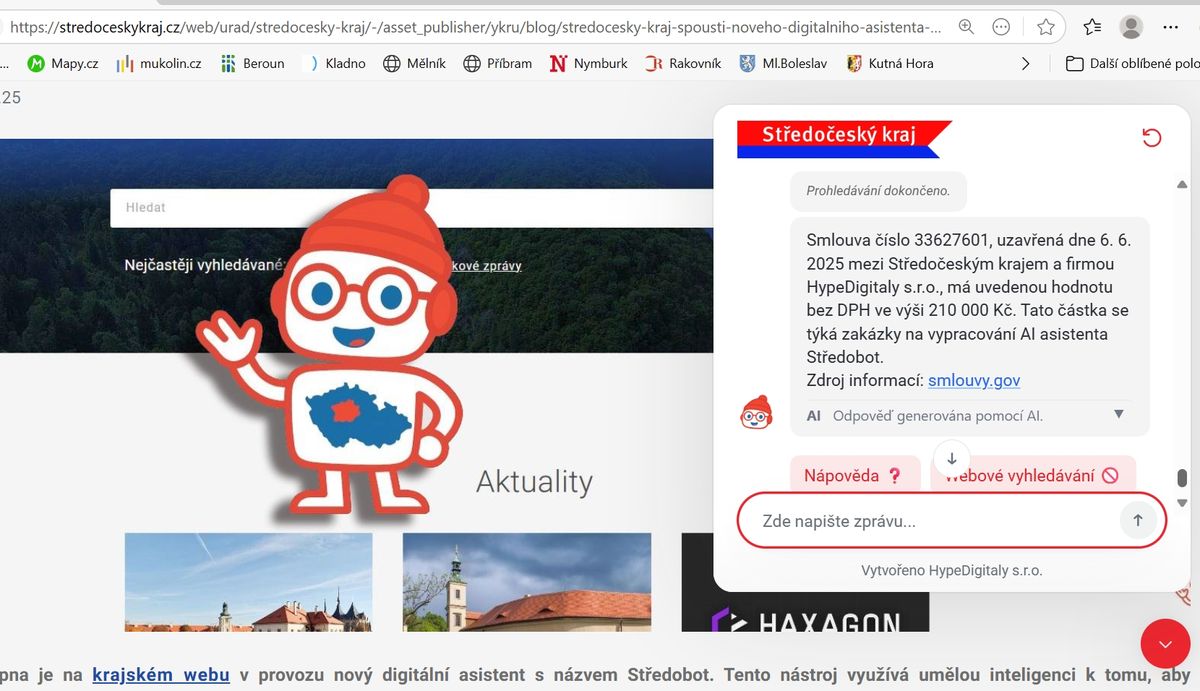The image size is (1200, 691).
Task: Open the krajském webu link in article
Action: 161,675
